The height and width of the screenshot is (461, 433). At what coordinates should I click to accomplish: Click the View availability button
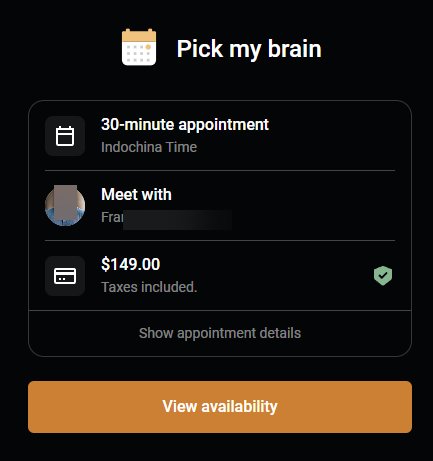click(x=220, y=407)
